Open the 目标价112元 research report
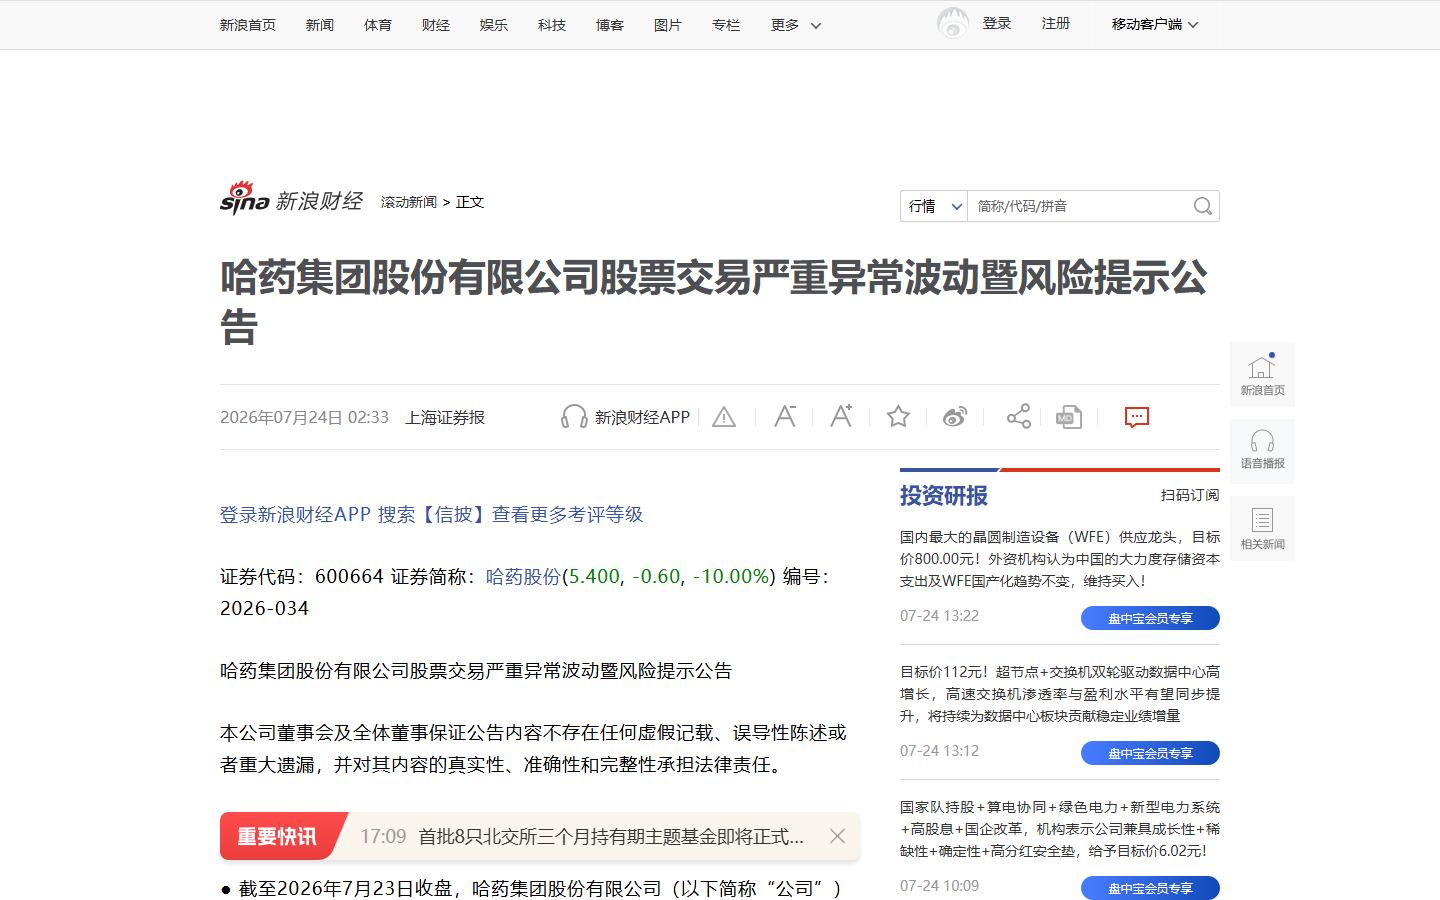Image resolution: width=1440 pixels, height=900 pixels. [x=1060, y=694]
